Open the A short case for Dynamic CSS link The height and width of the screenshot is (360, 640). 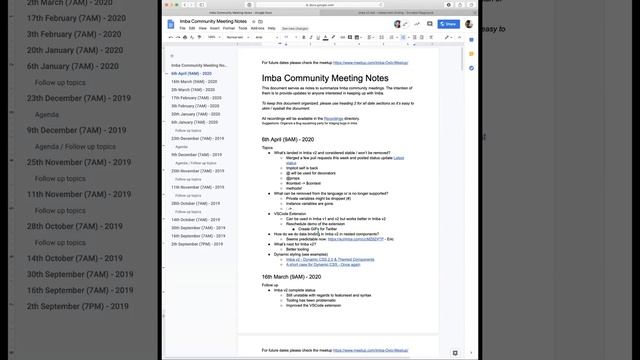point(323,264)
